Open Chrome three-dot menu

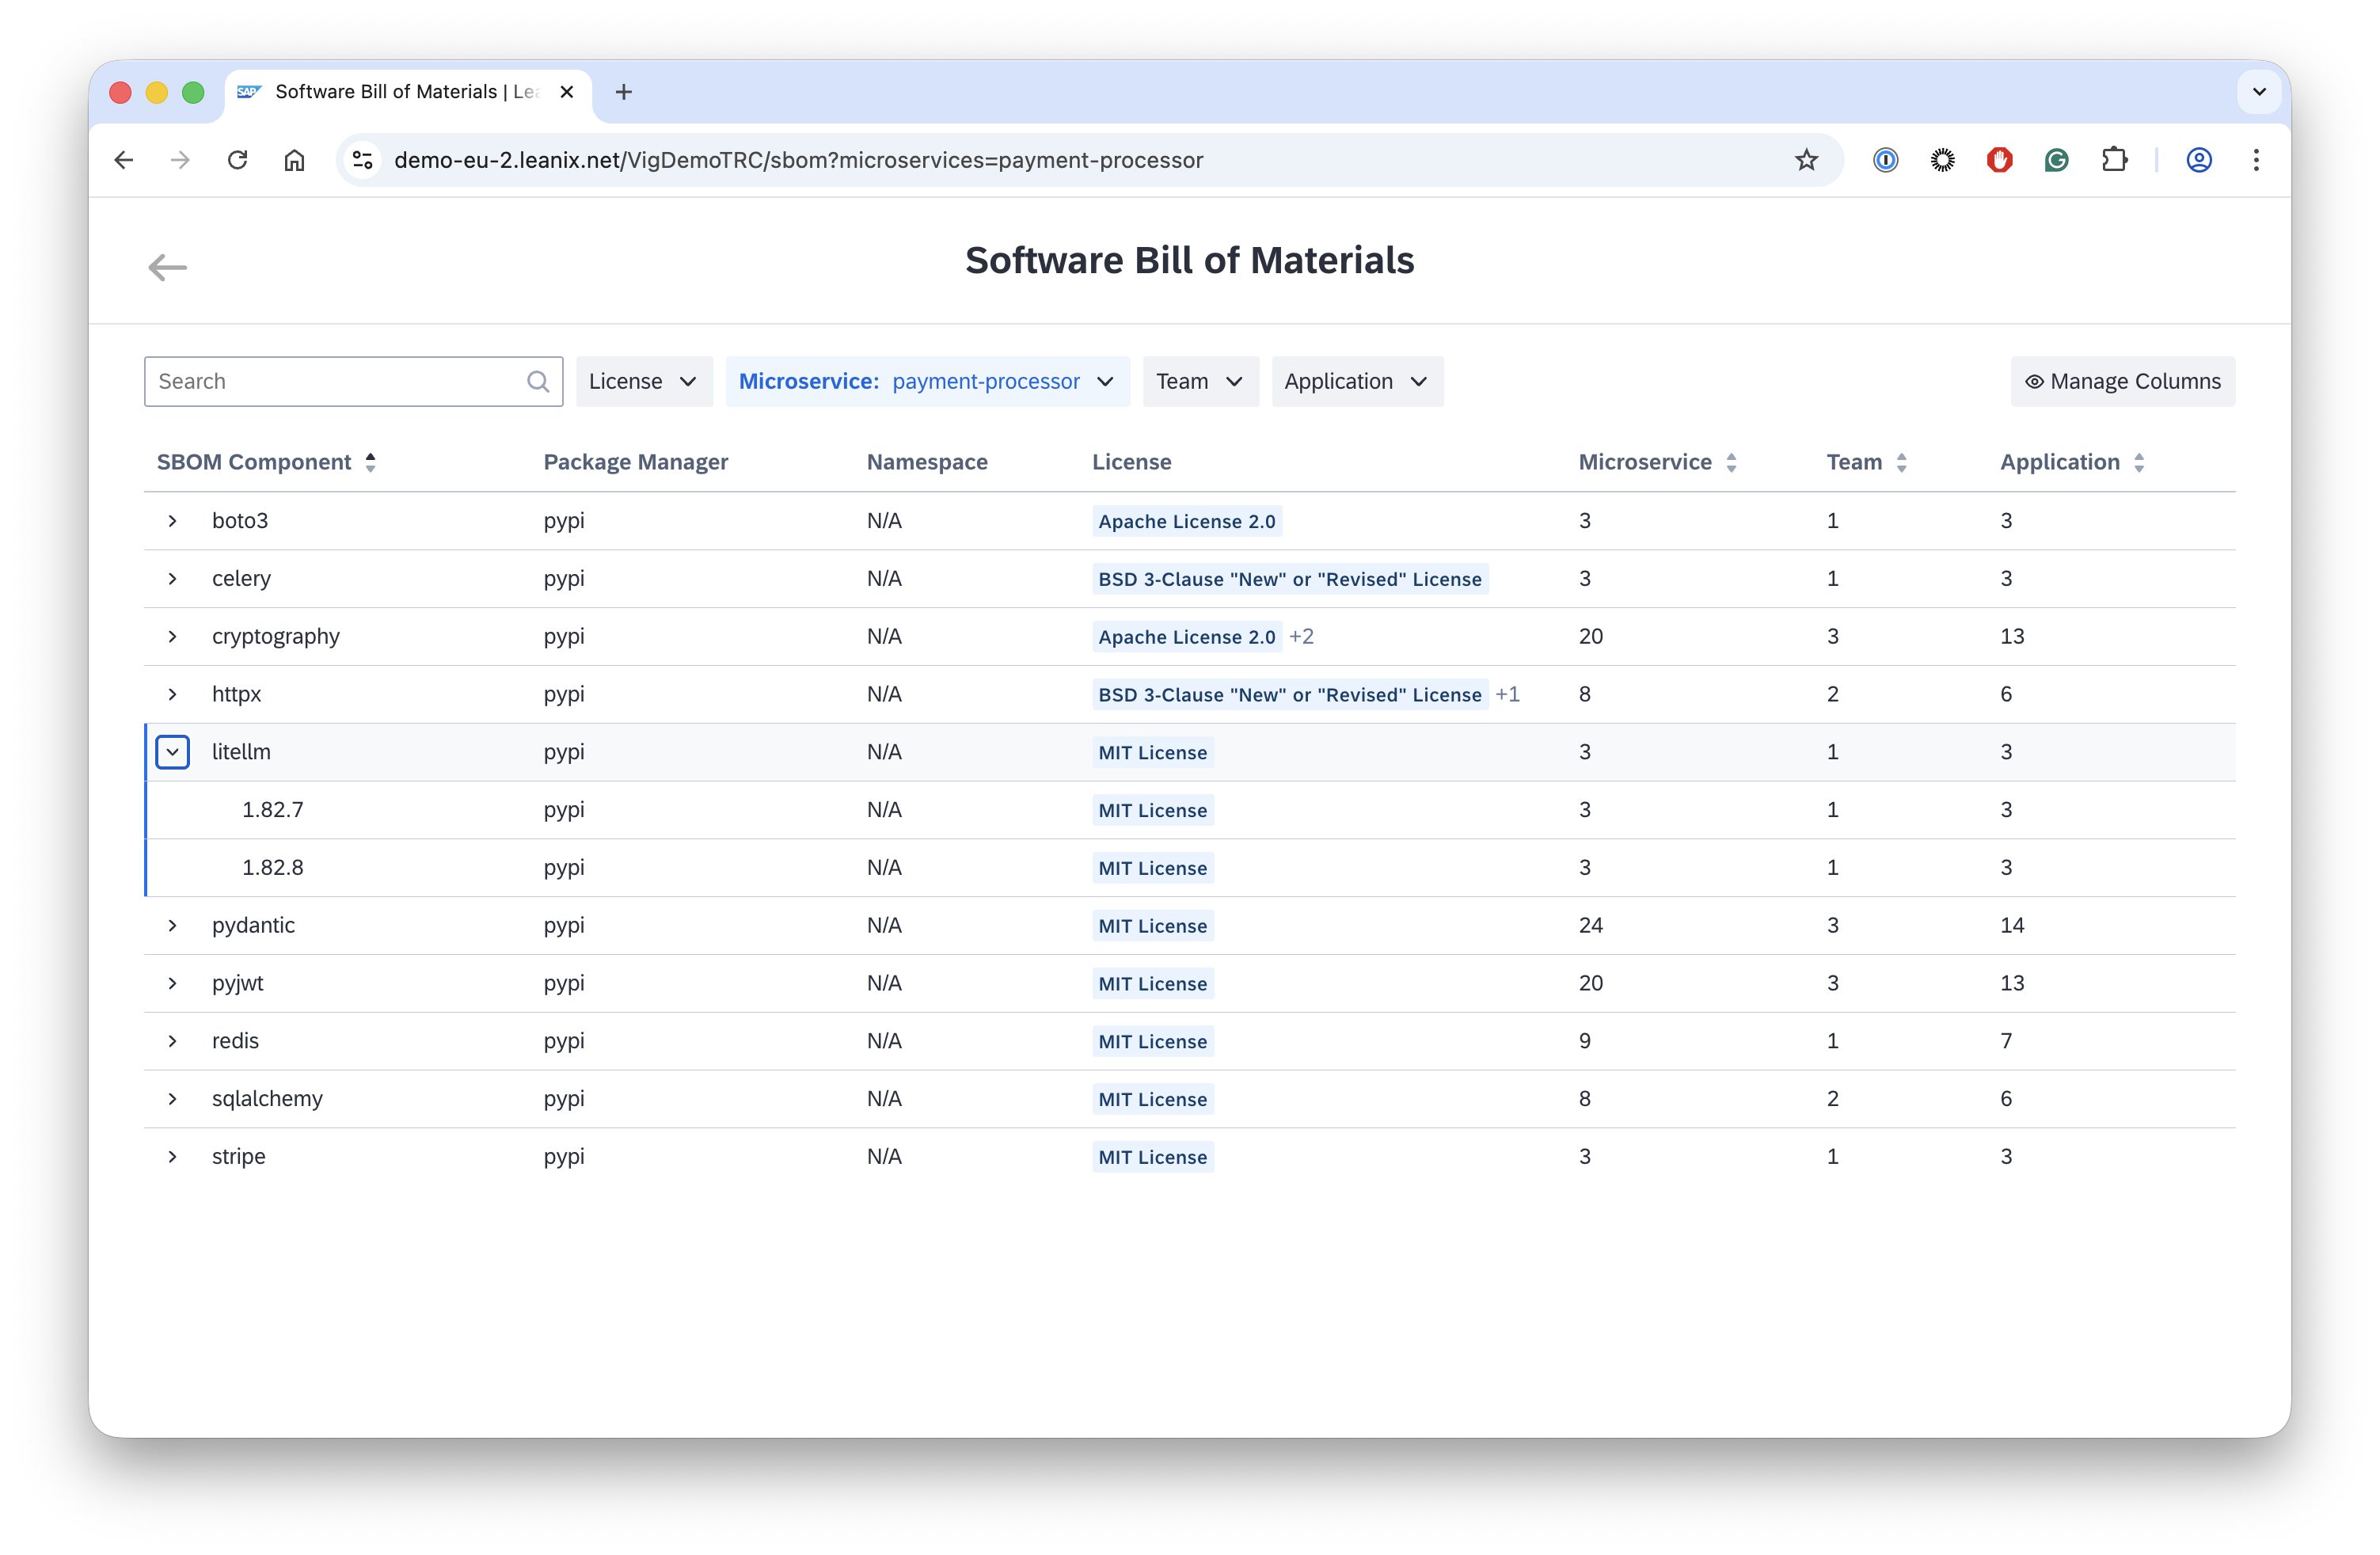coord(2255,160)
